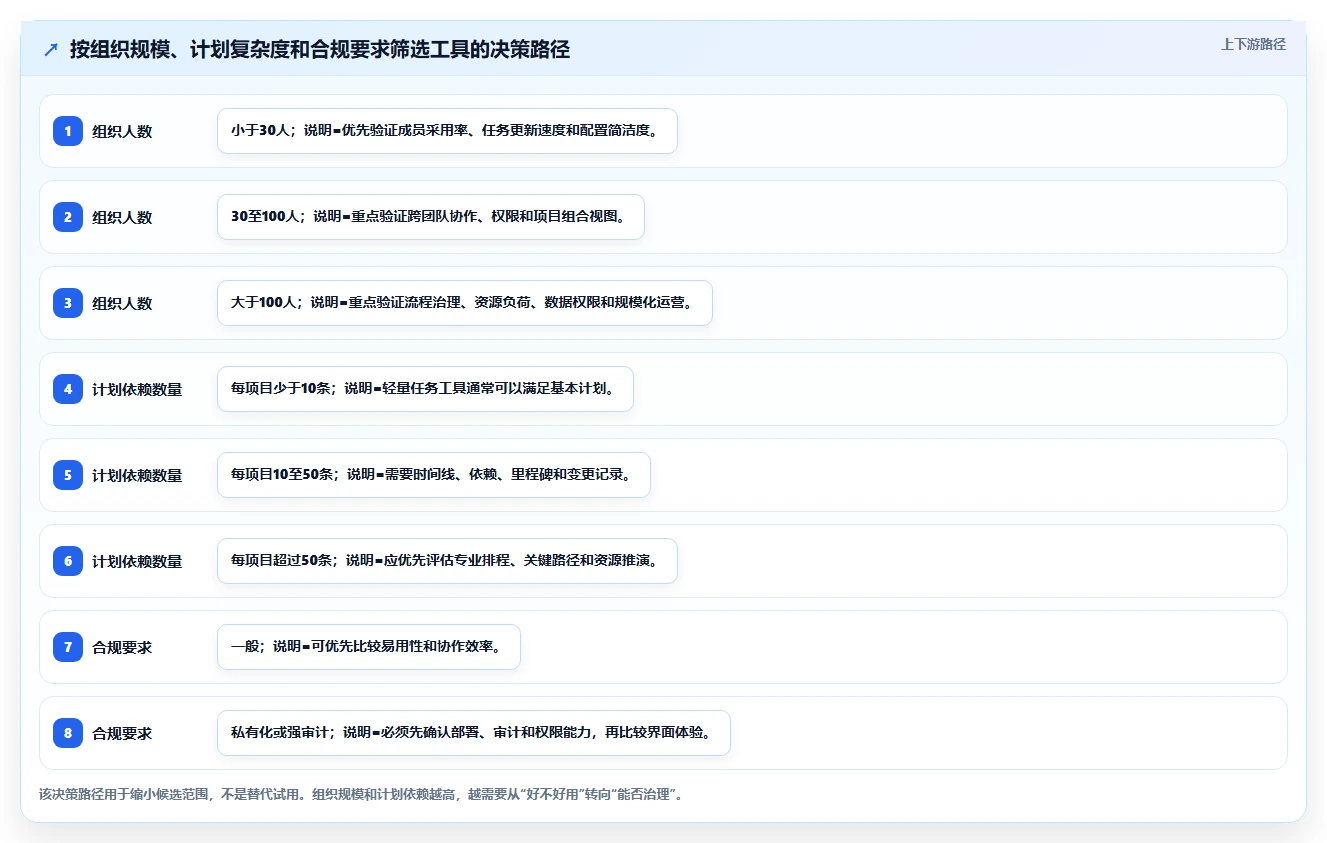Select the 每项目少于10条 description box
Screen dimensions: 1327x843
pos(425,389)
